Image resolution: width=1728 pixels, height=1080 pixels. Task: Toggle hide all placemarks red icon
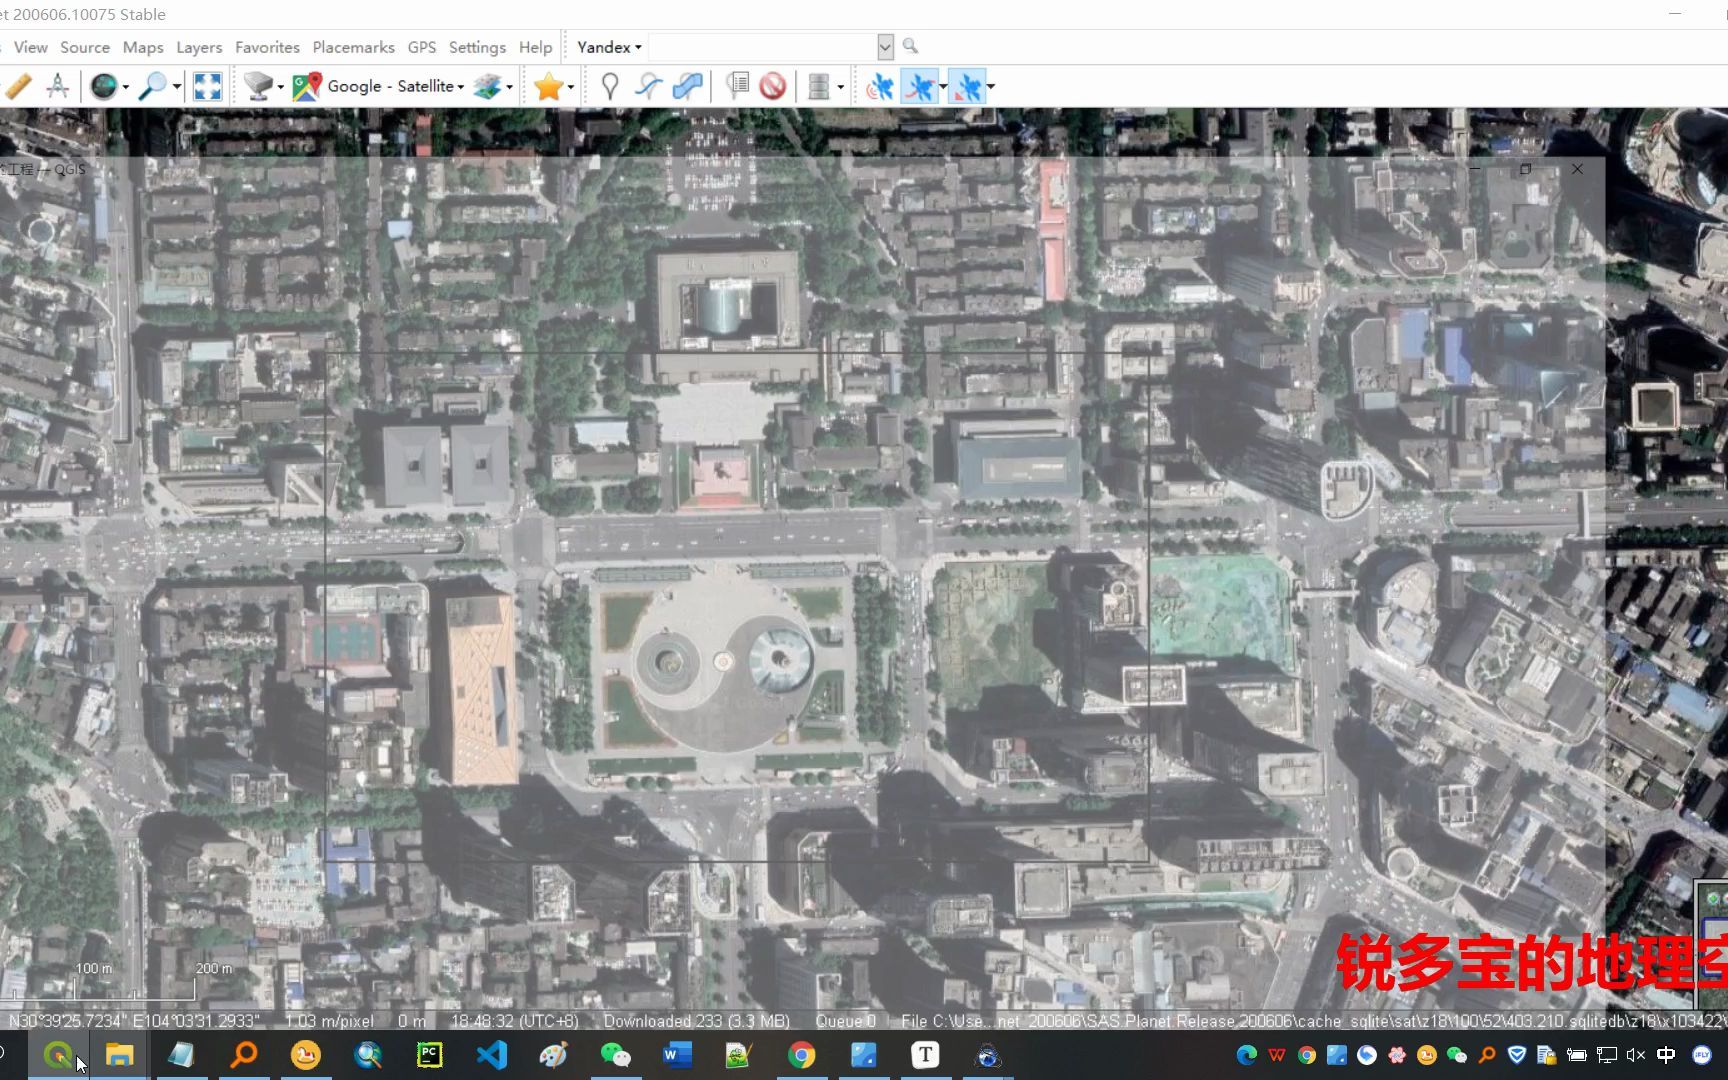point(772,87)
